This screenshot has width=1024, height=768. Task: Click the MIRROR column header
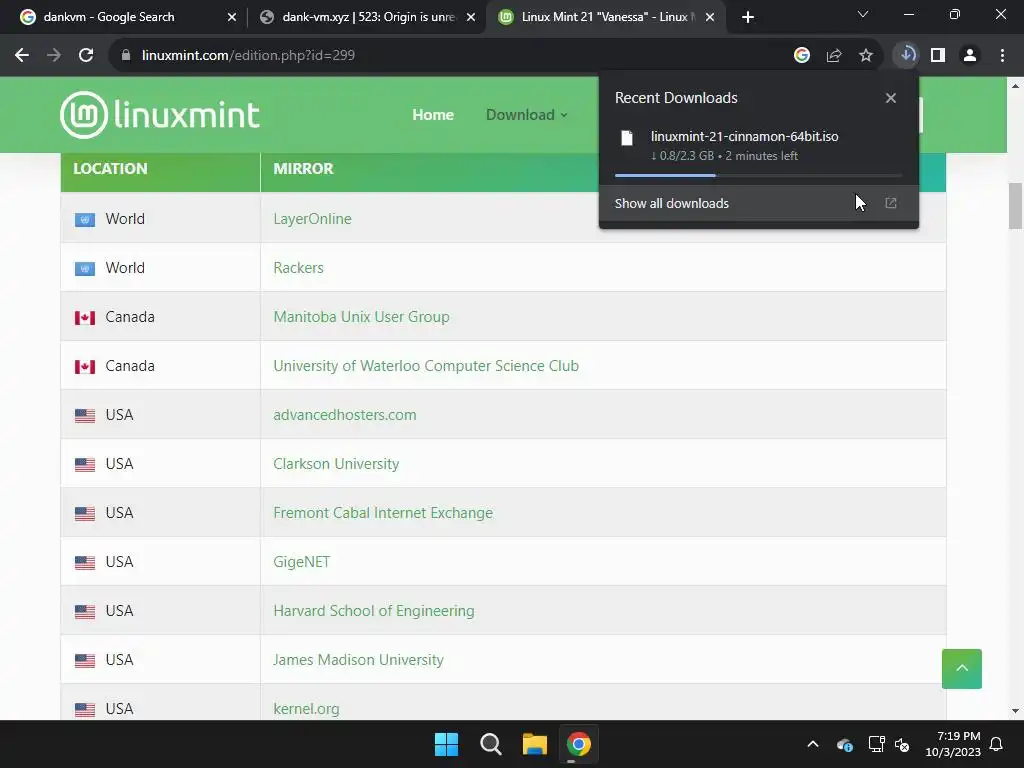coord(303,168)
